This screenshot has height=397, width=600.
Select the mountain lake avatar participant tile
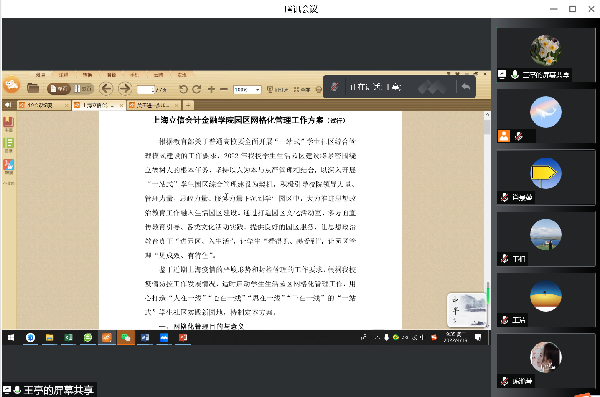pyautogui.click(x=546, y=238)
